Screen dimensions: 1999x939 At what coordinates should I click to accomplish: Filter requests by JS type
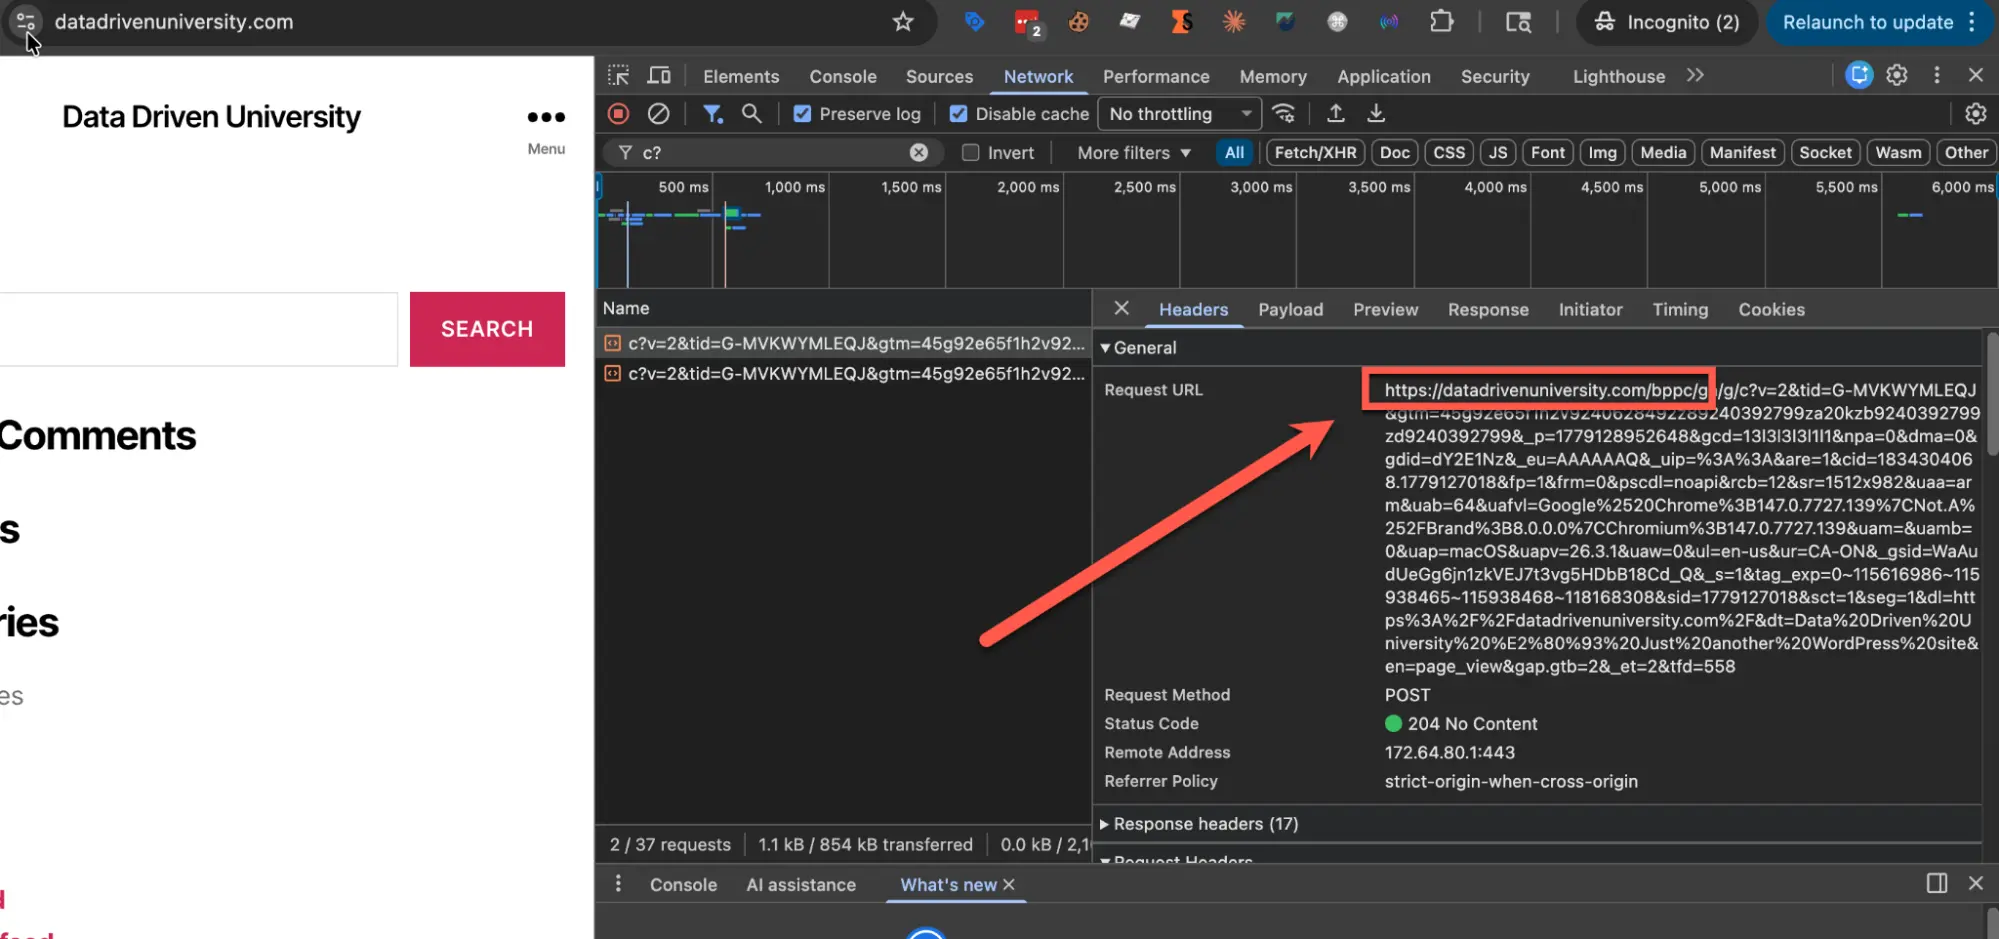tap(1497, 152)
